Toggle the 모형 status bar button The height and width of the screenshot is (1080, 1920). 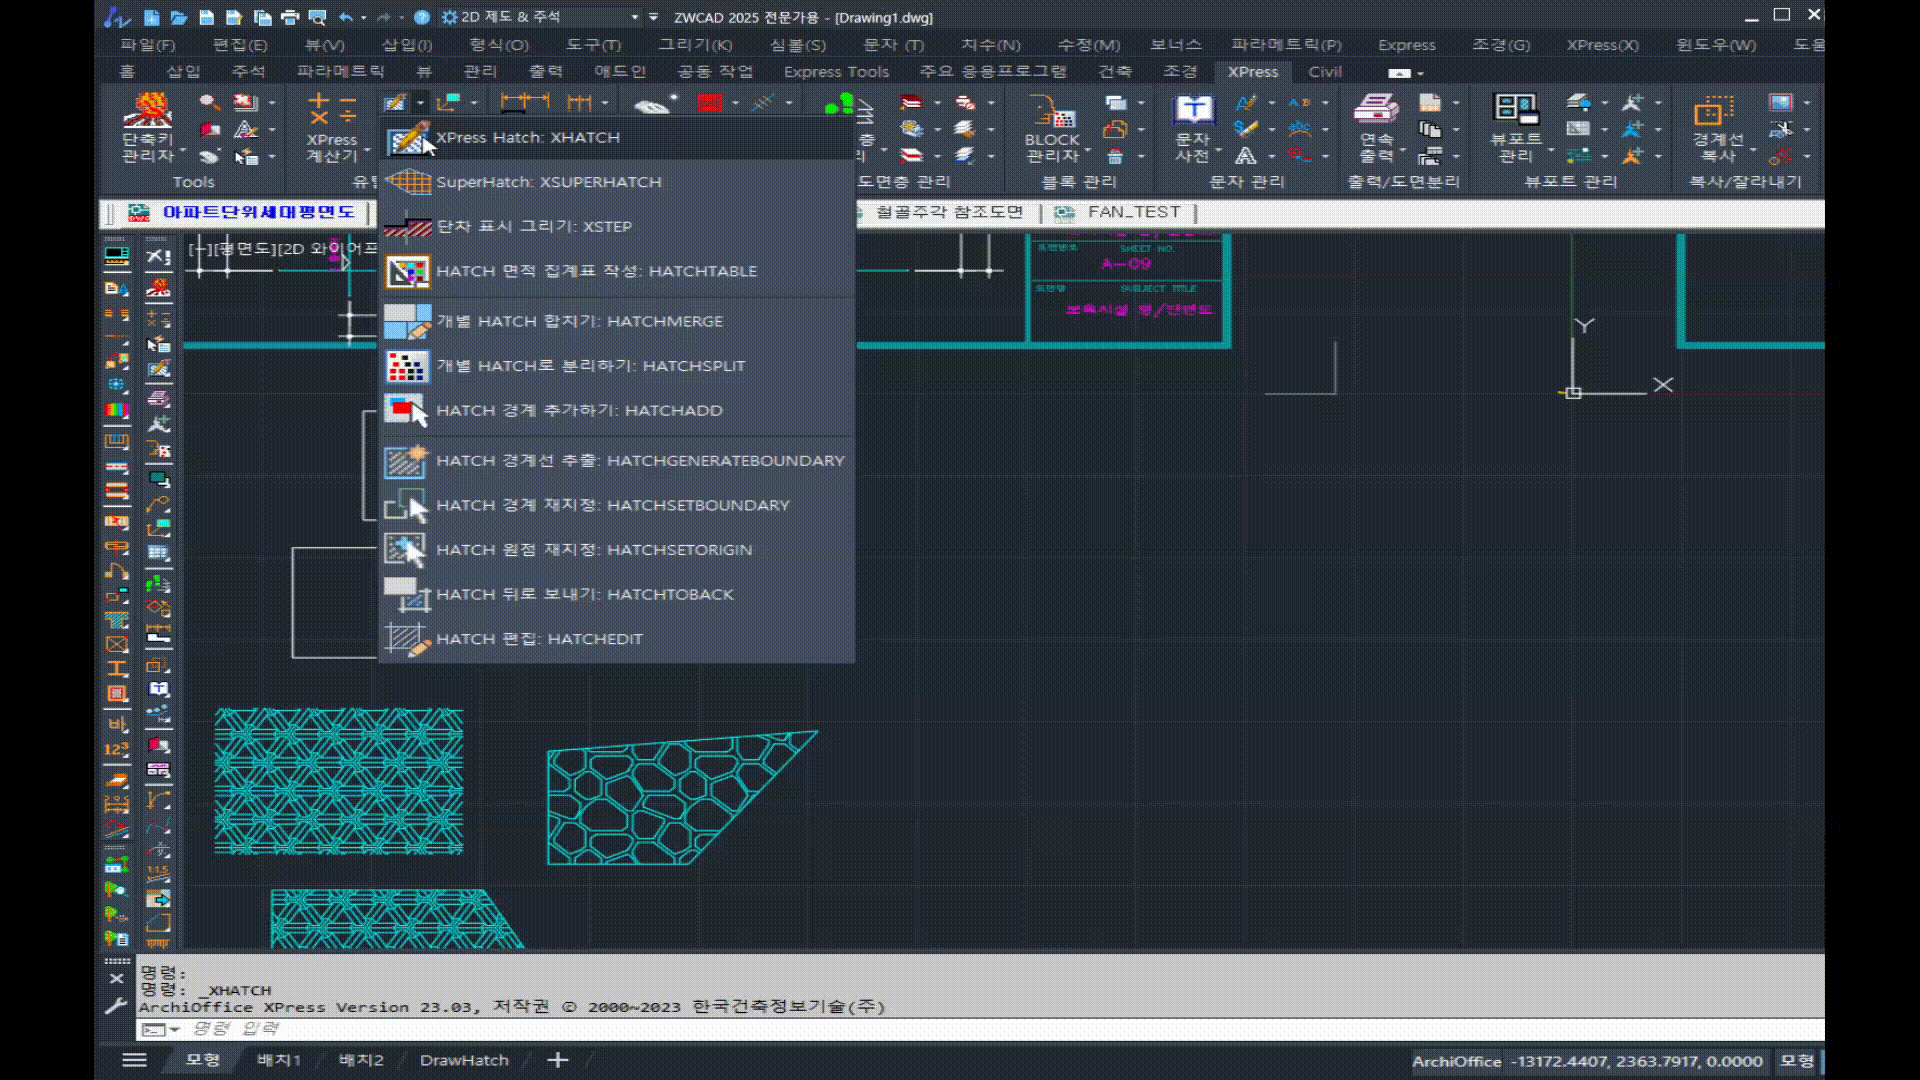(1796, 1061)
